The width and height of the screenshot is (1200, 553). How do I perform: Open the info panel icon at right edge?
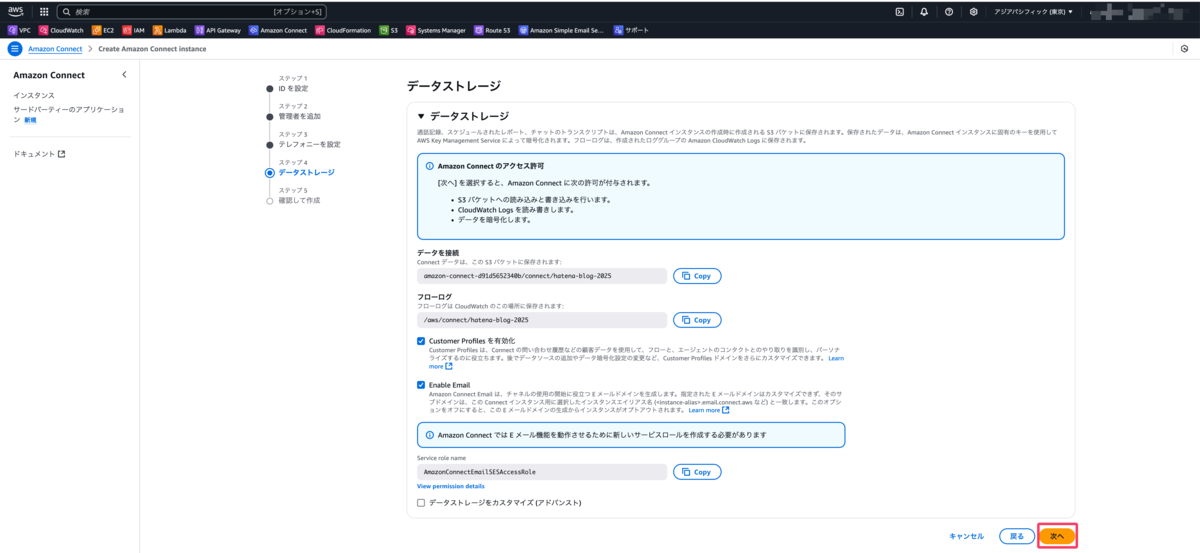tap(1185, 48)
